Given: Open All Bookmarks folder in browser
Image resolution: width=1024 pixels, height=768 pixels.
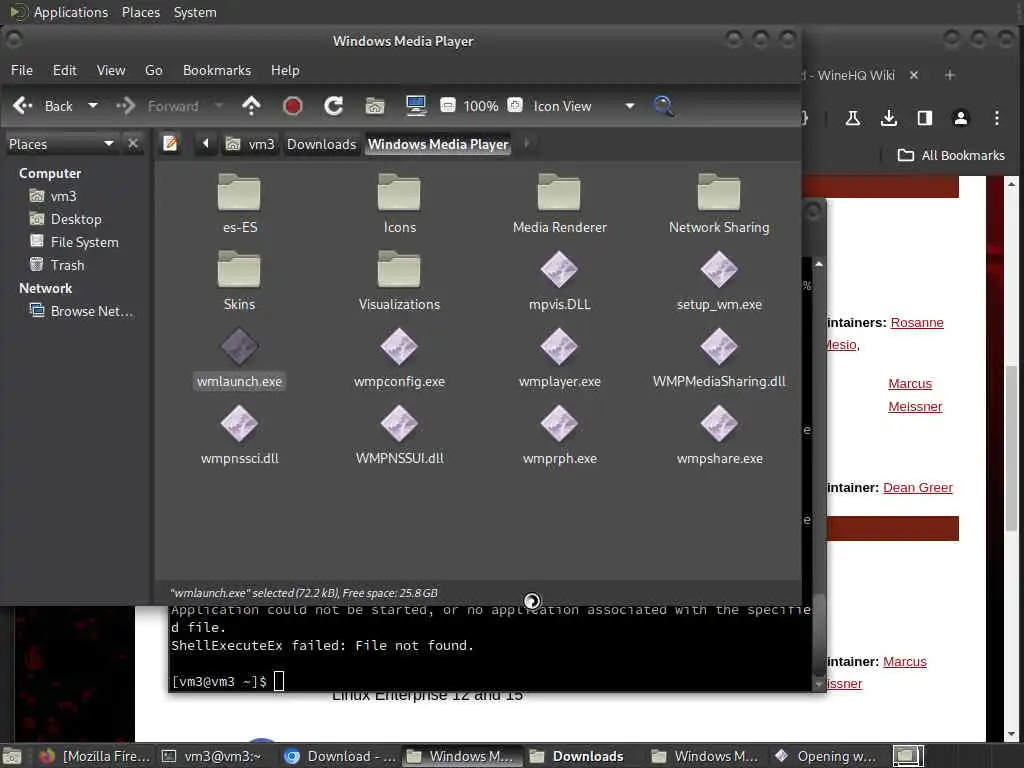Looking at the screenshot, I should click(951, 155).
